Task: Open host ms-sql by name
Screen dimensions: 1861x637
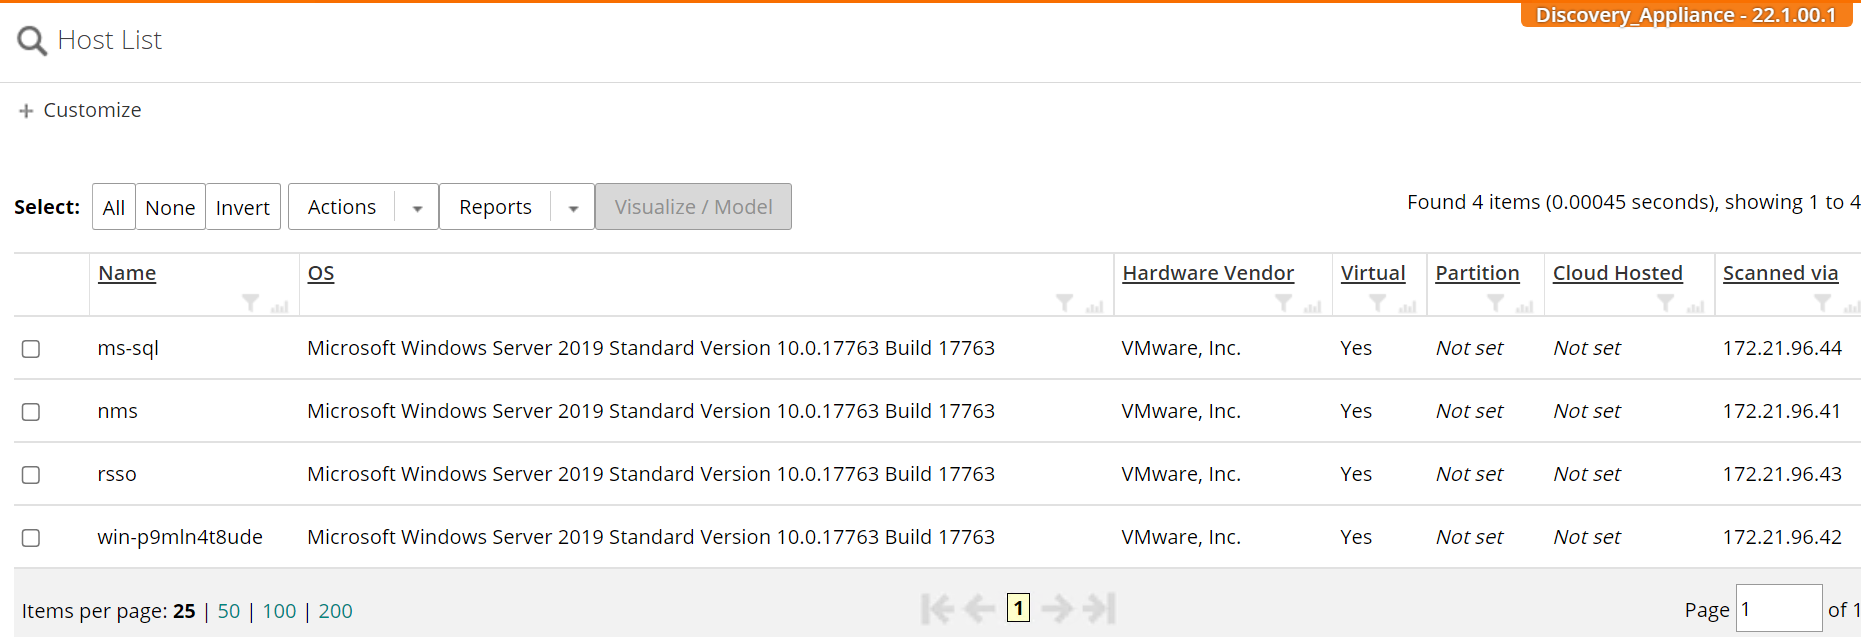Action: (x=128, y=348)
